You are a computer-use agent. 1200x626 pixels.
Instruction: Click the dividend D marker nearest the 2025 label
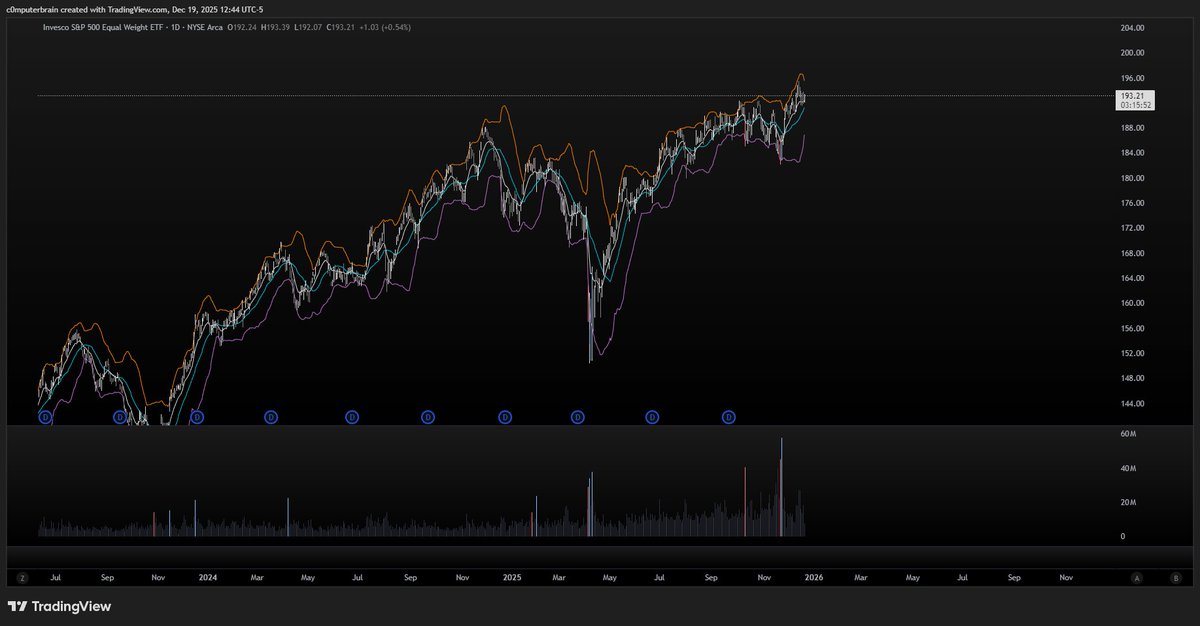point(505,416)
